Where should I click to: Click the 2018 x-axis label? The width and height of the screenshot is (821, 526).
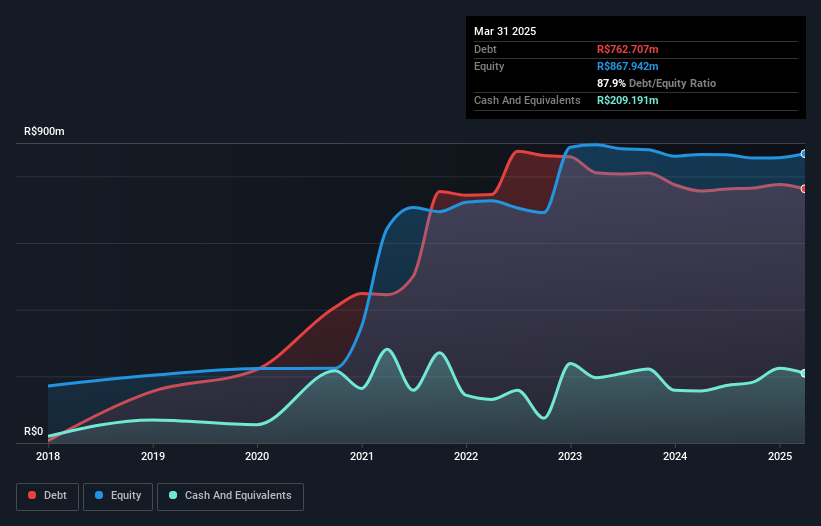pyautogui.click(x=48, y=456)
